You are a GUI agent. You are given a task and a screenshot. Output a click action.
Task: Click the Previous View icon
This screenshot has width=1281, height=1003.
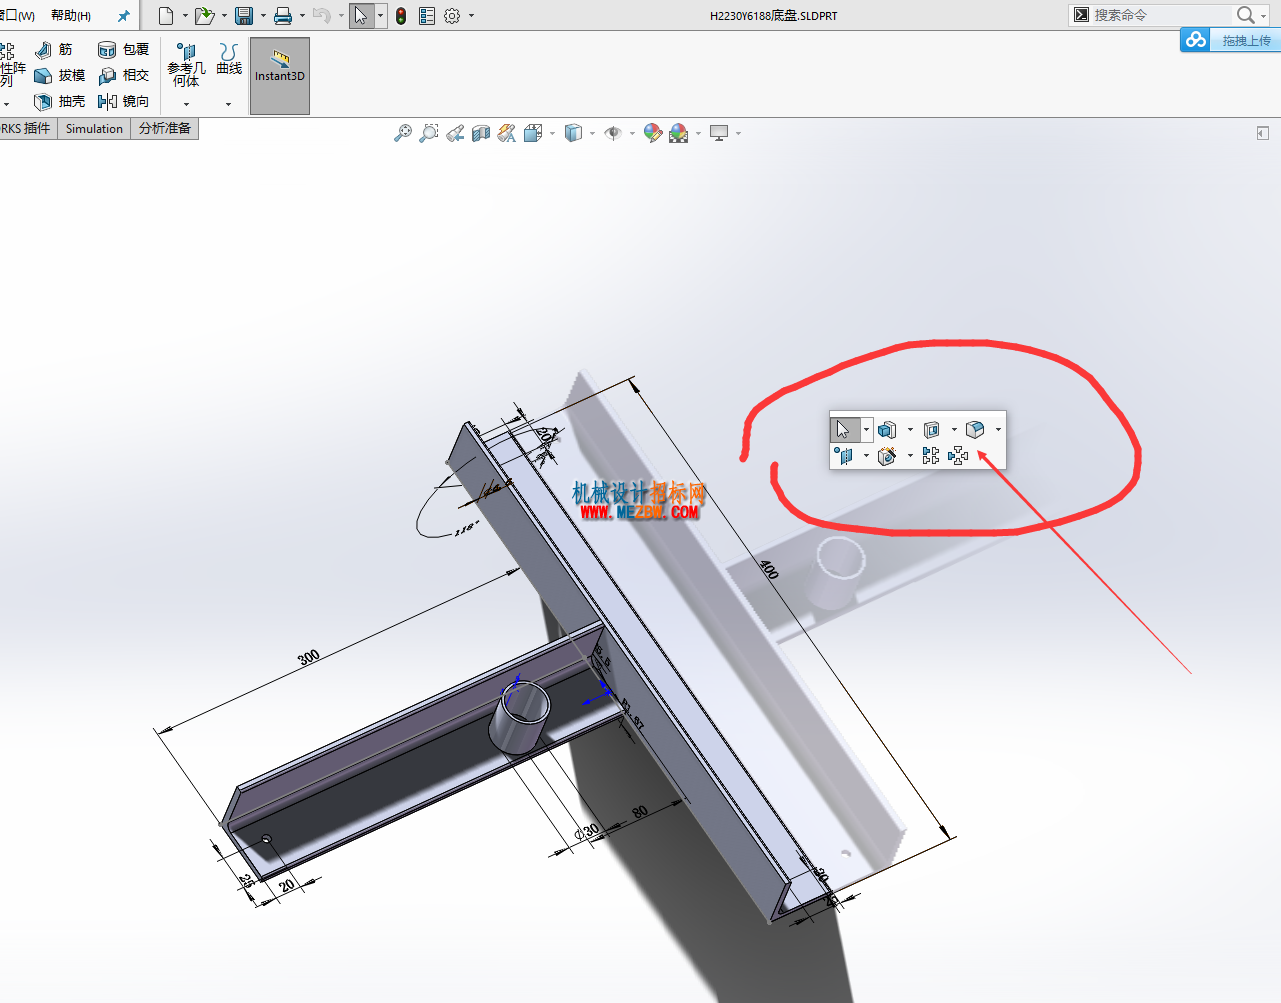pos(455,133)
